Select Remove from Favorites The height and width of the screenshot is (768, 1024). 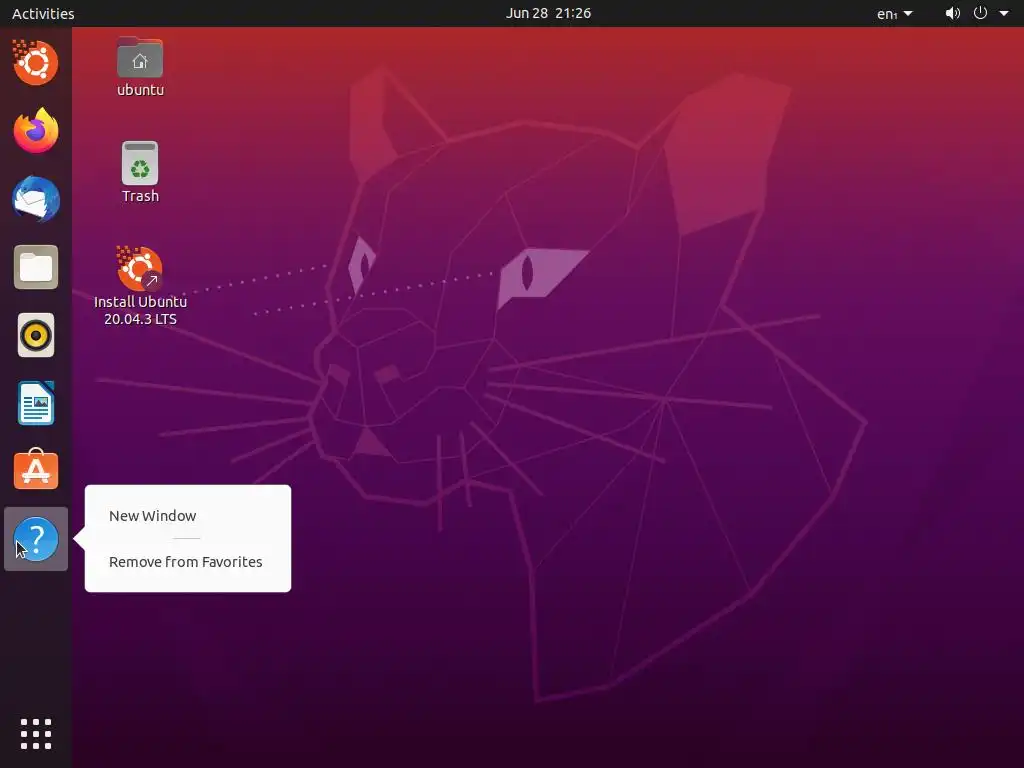[185, 562]
